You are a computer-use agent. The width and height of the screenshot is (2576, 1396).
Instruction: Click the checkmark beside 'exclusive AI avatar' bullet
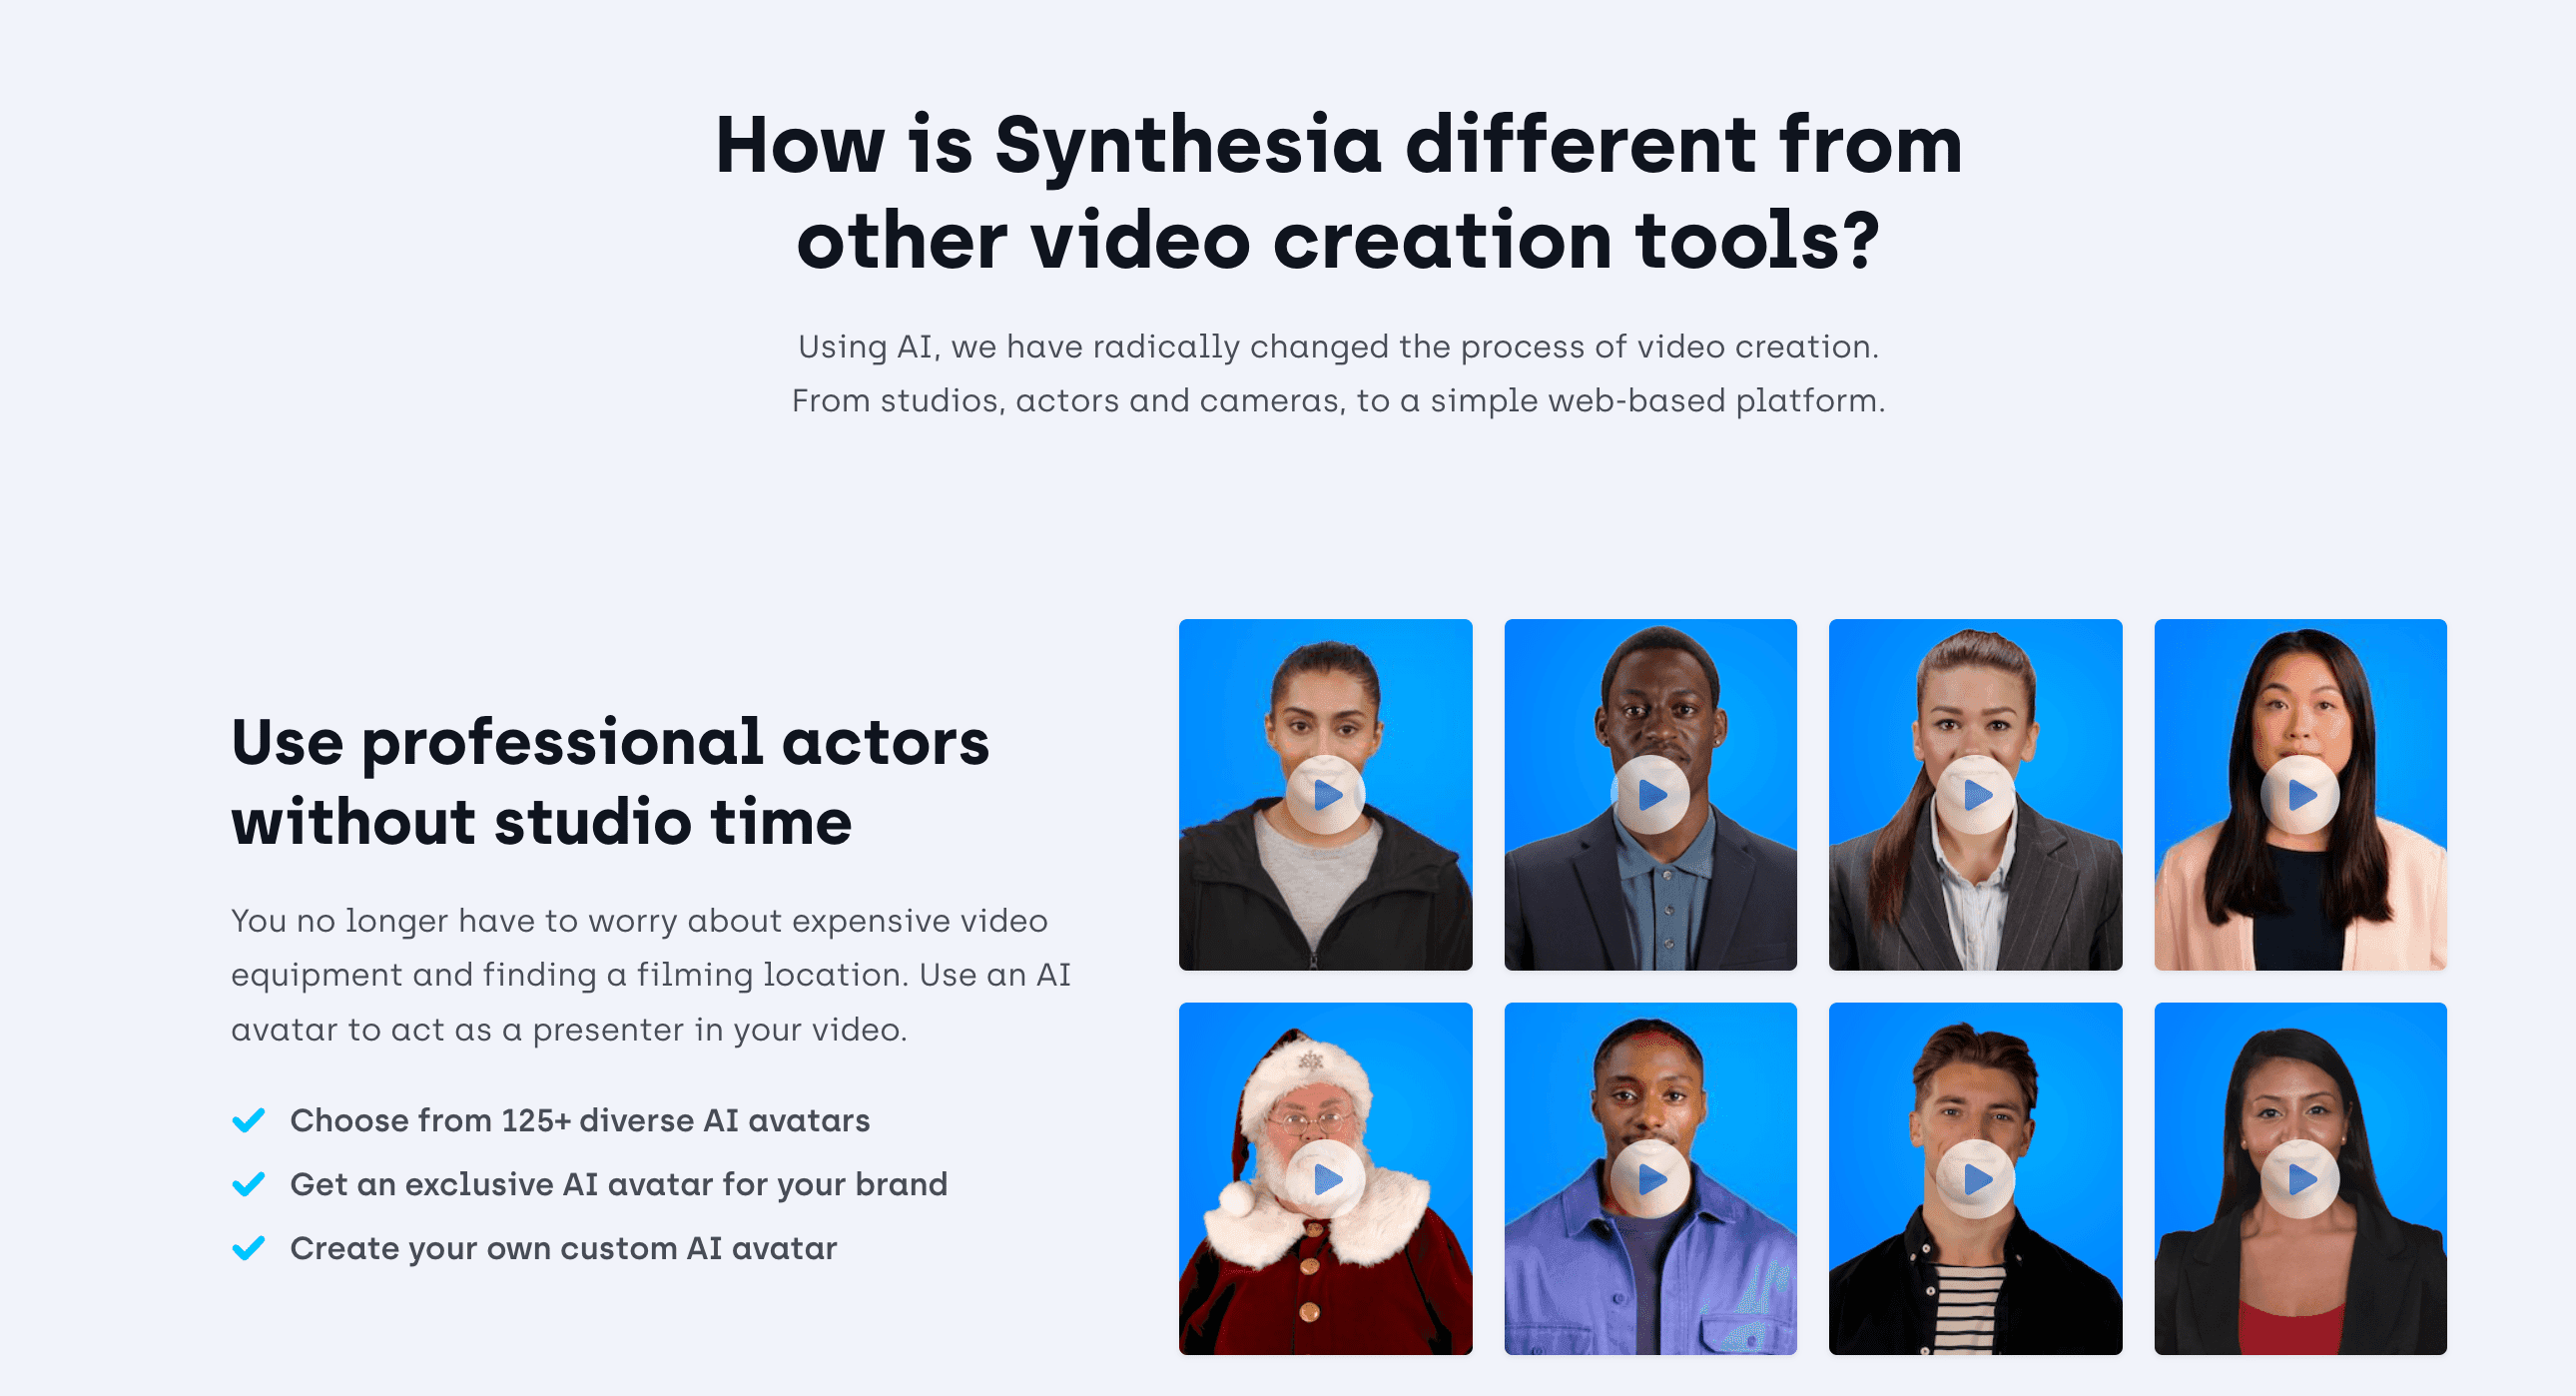[249, 1184]
